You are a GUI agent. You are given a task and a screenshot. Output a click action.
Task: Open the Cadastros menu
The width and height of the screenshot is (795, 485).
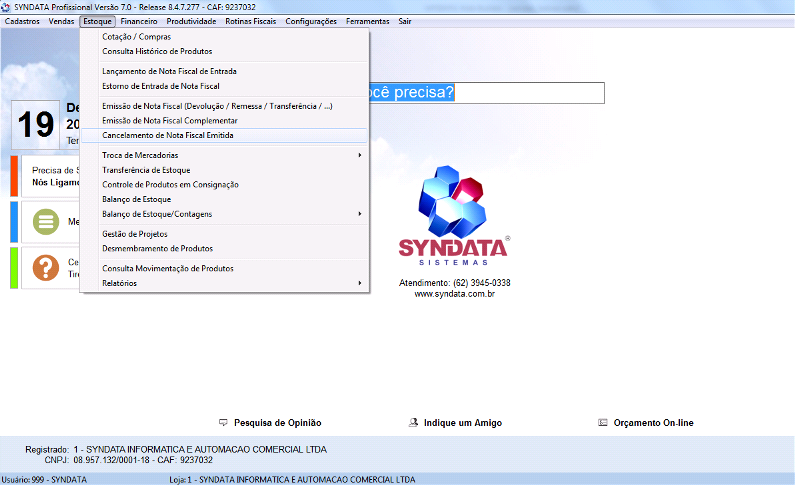pos(22,21)
